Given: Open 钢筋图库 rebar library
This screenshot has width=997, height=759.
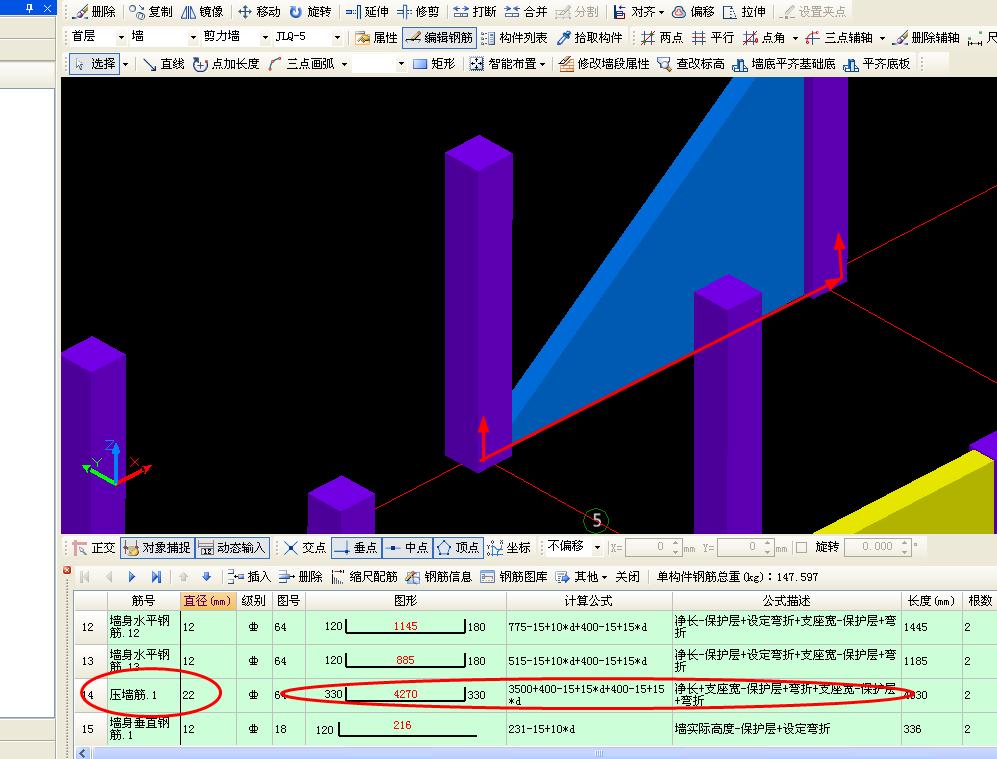Looking at the screenshot, I should click(514, 577).
